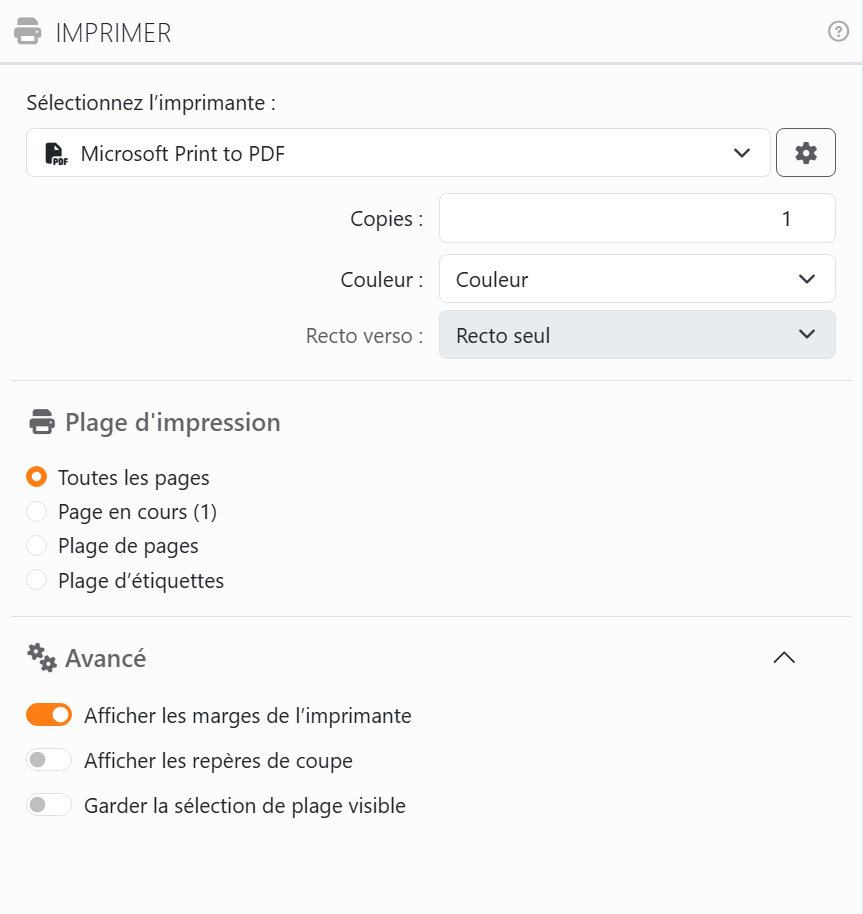Click the Recto verso : label
863x914 pixels.
tap(365, 336)
